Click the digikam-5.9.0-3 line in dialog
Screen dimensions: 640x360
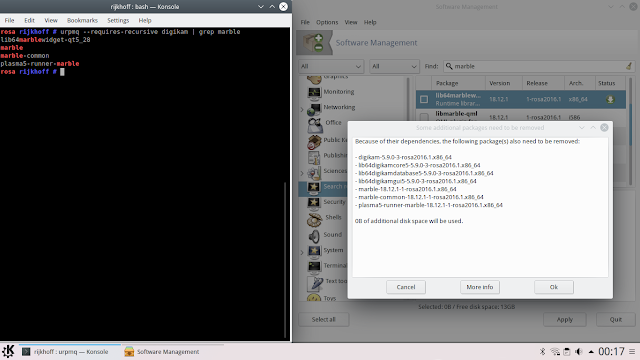point(403,157)
